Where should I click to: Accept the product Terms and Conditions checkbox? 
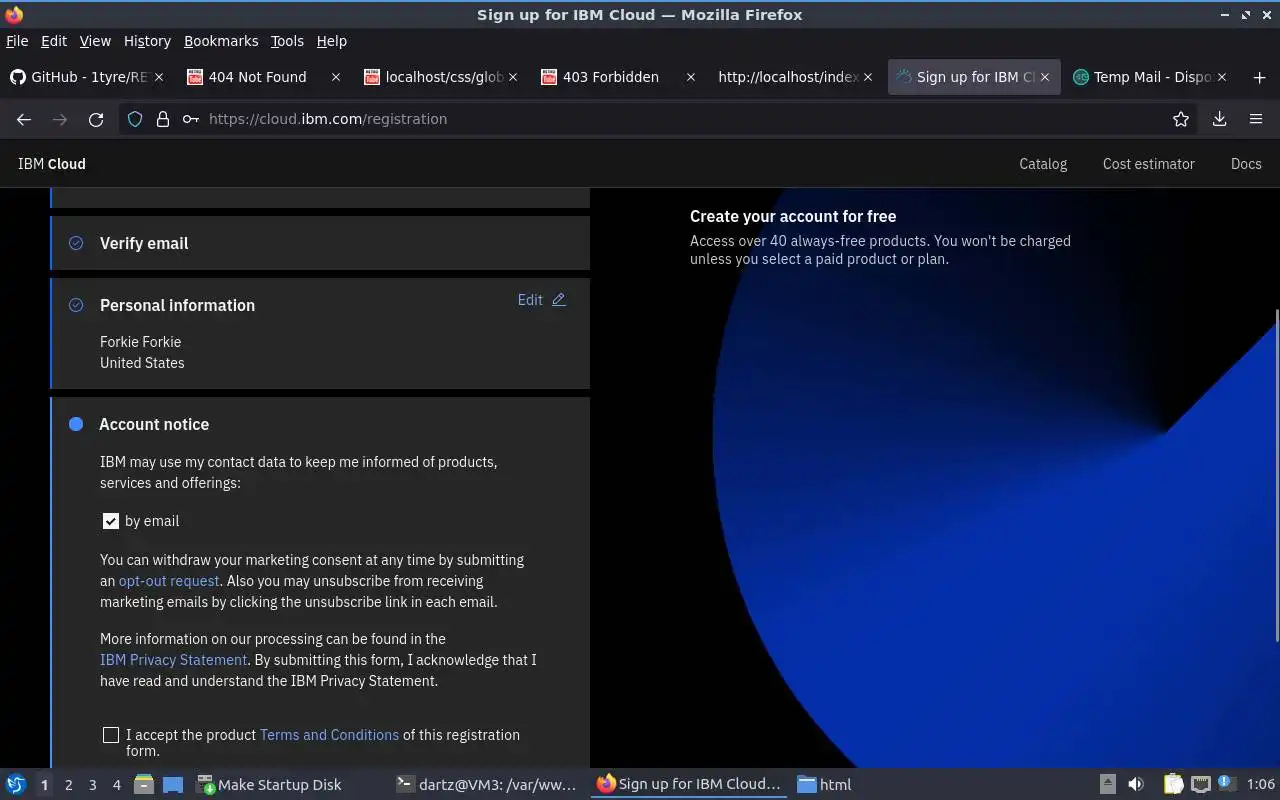point(111,735)
